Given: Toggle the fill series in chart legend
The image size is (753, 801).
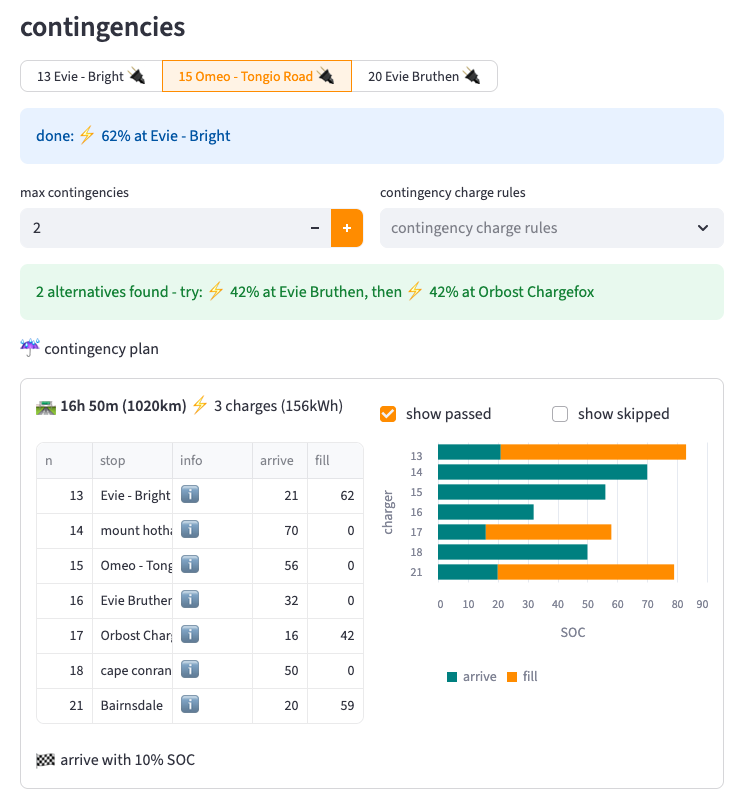Looking at the screenshot, I should pyautogui.click(x=522, y=677).
